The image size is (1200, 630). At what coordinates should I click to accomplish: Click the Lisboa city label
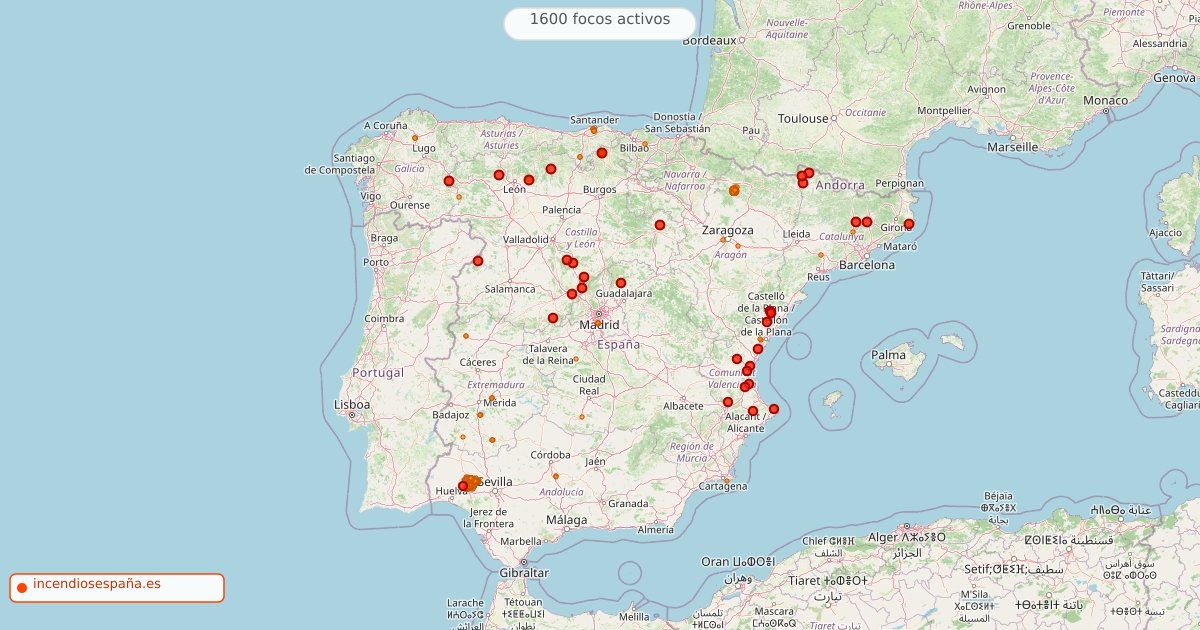(x=353, y=405)
